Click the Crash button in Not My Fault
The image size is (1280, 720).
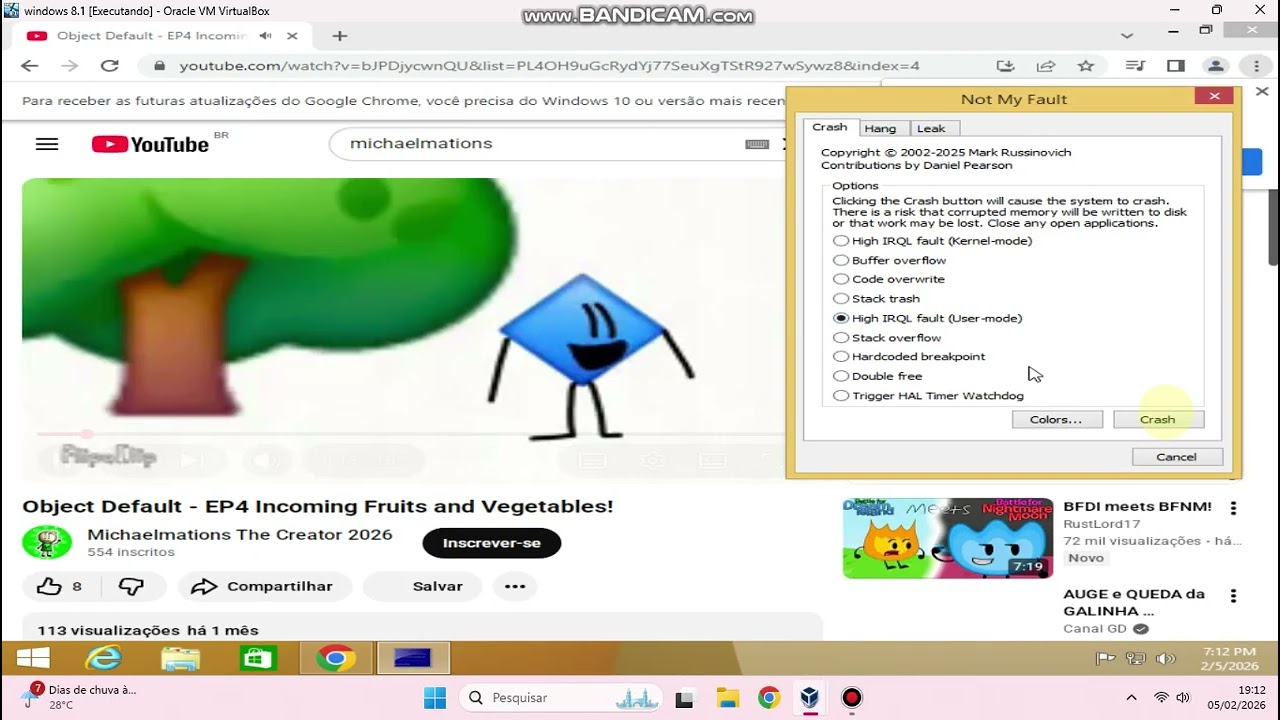pyautogui.click(x=1158, y=420)
